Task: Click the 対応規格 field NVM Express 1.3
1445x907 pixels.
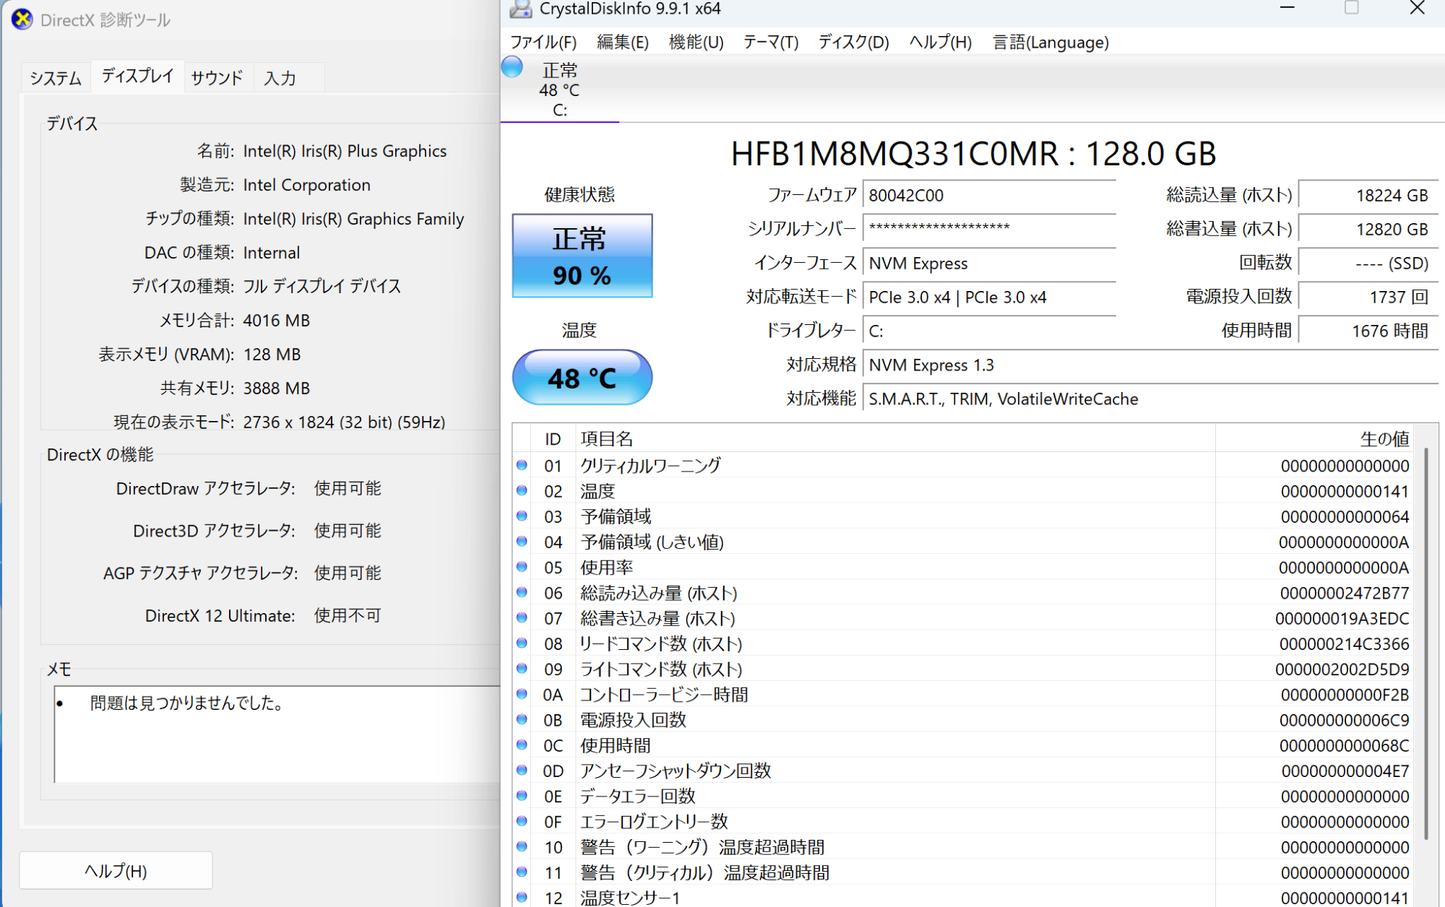Action: 1150,365
